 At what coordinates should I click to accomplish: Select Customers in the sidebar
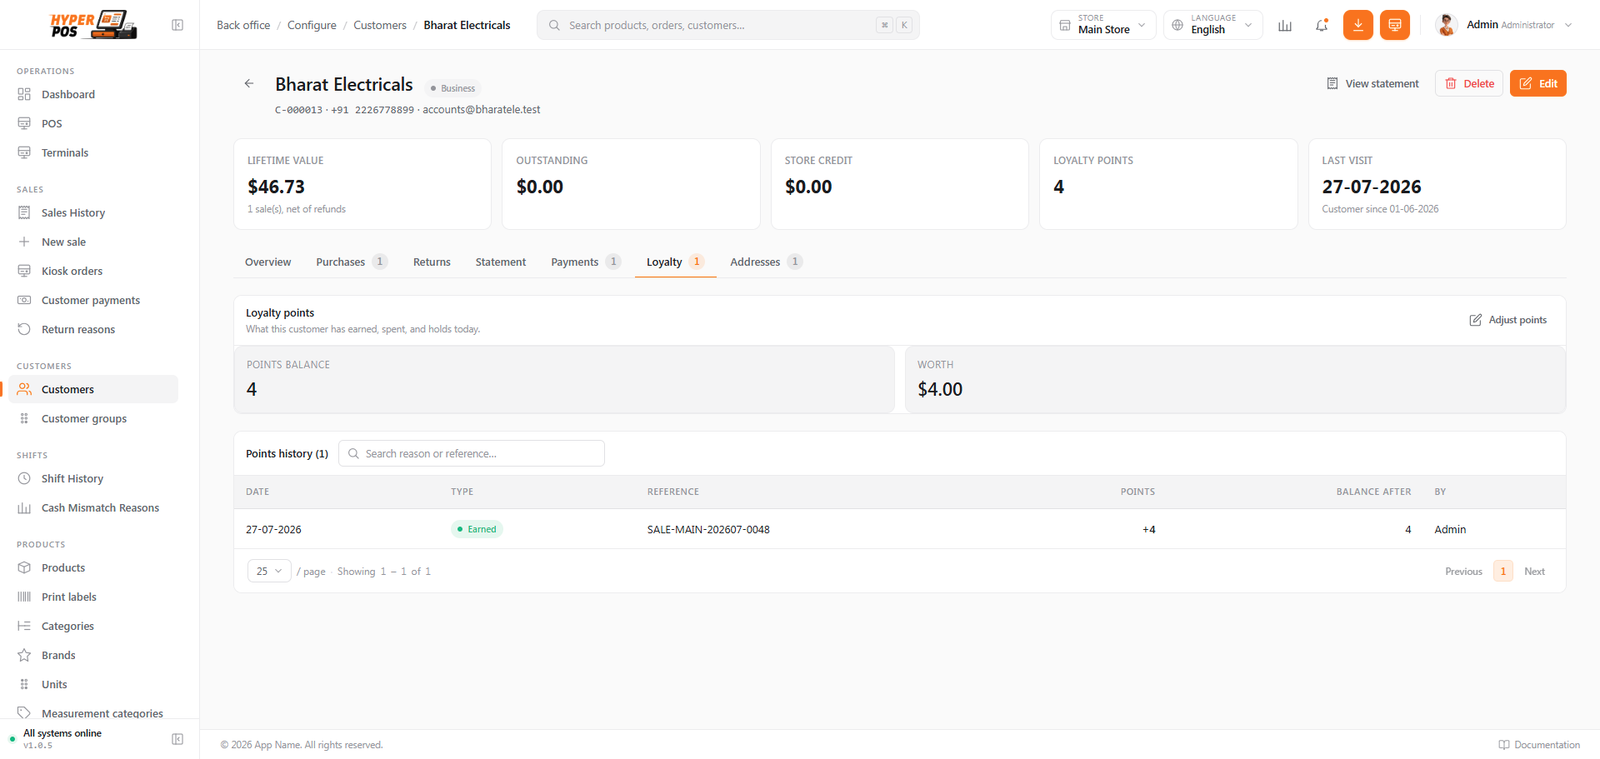[x=93, y=389]
